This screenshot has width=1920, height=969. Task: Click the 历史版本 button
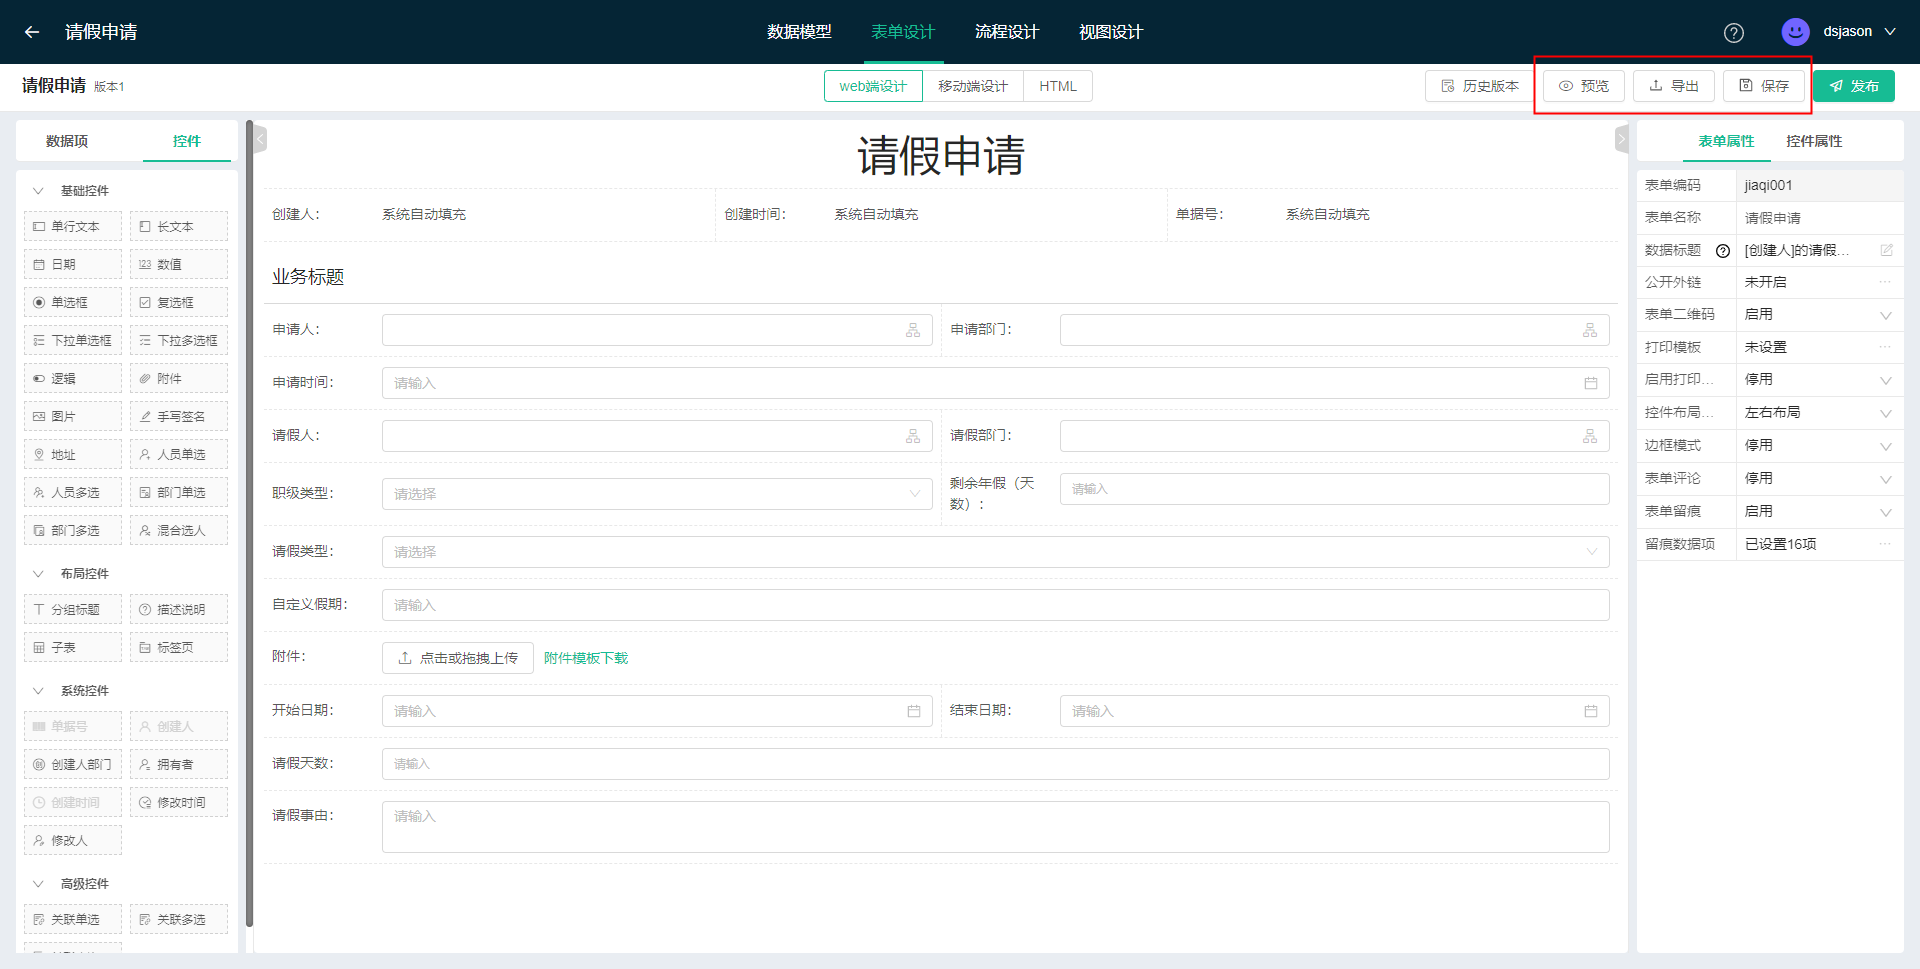[x=1480, y=86]
